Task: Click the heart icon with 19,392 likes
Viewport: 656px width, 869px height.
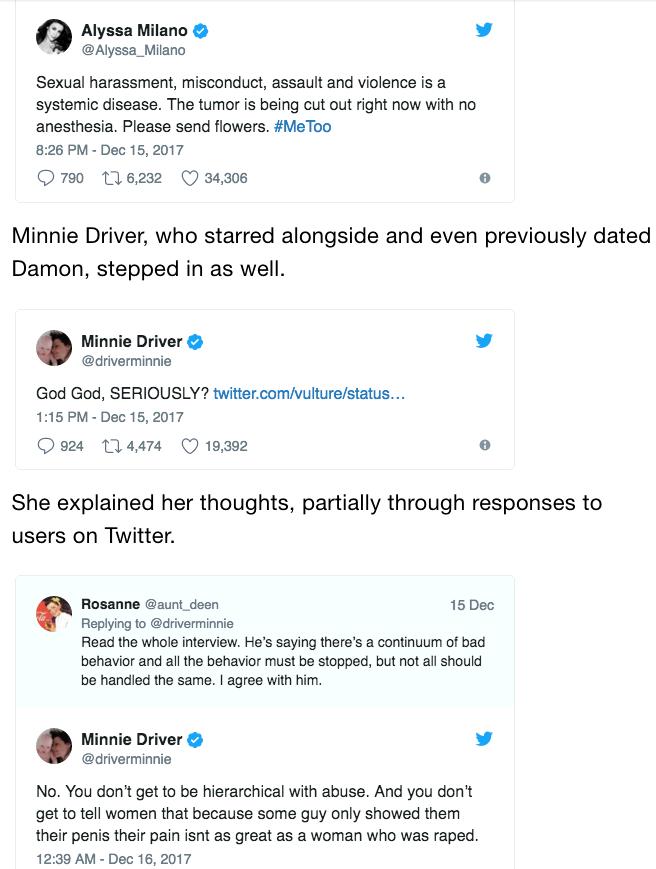Action: coord(189,446)
